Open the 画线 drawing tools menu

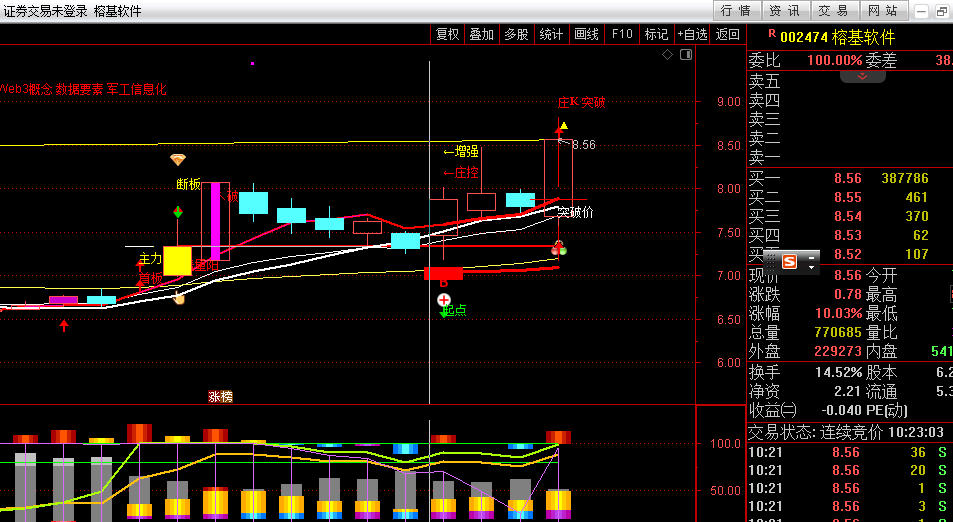coord(586,34)
